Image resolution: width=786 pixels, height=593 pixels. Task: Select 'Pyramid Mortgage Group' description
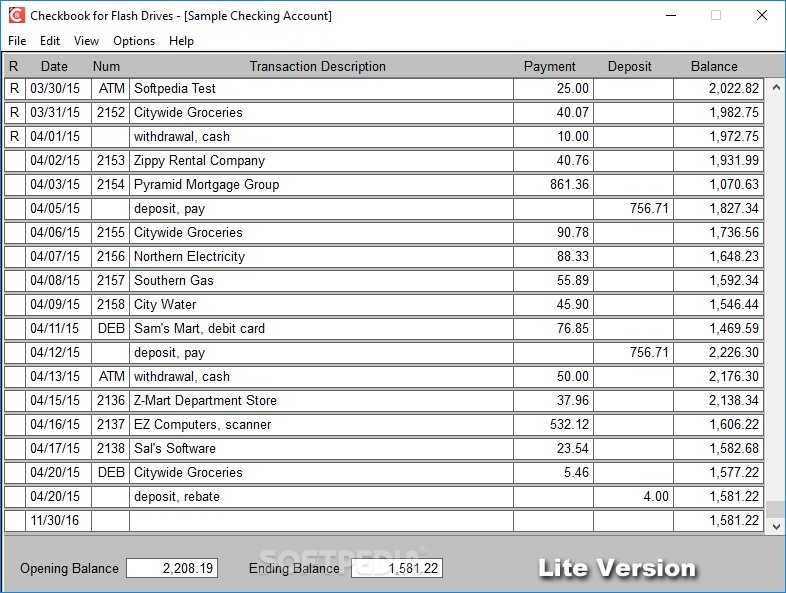point(321,185)
